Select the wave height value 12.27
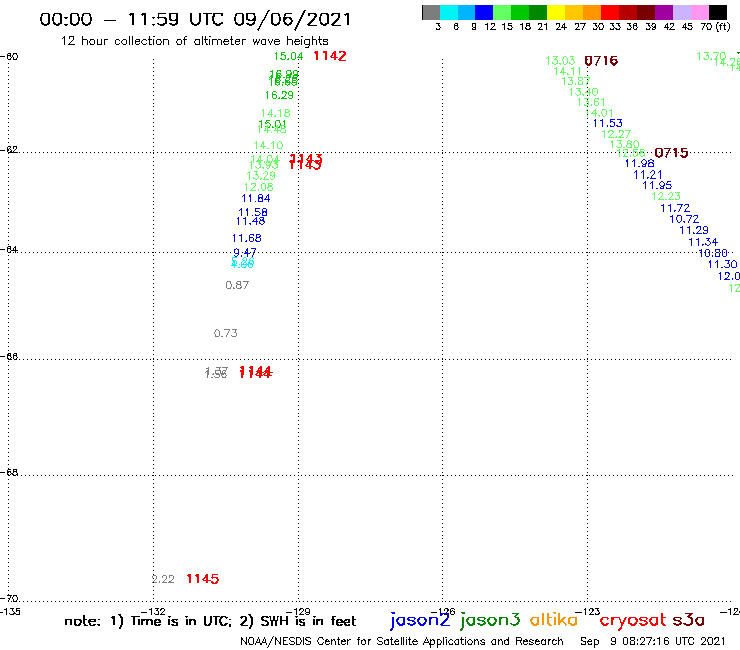The height and width of the screenshot is (650, 740). point(616,134)
